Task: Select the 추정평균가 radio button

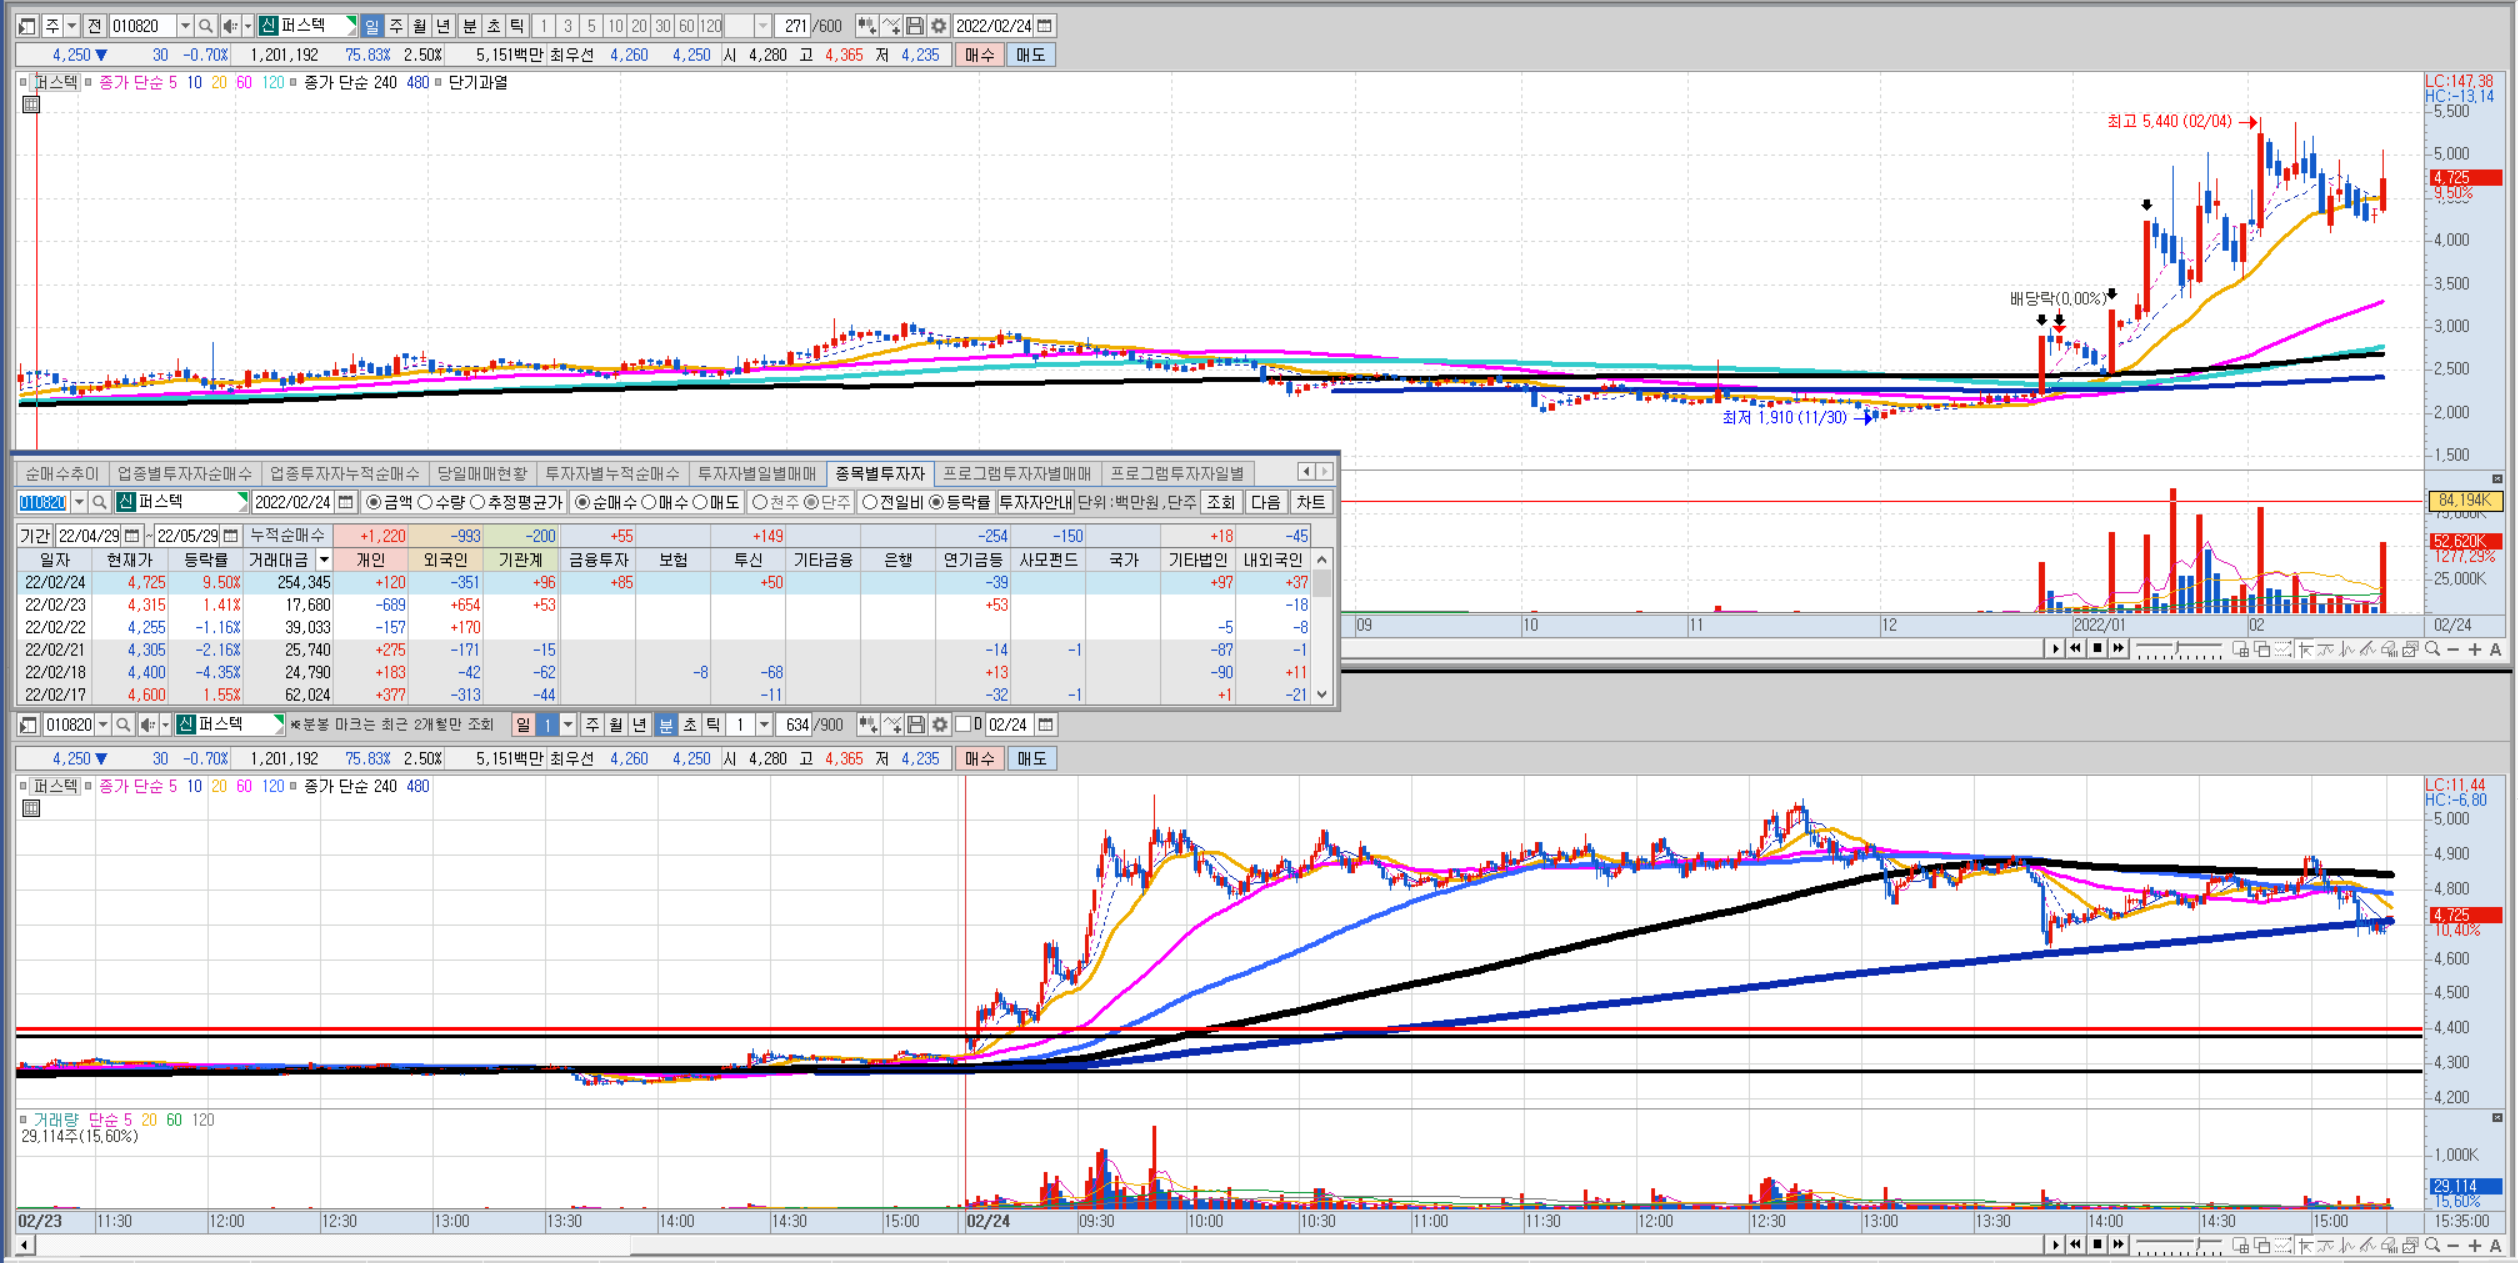Action: [477, 502]
